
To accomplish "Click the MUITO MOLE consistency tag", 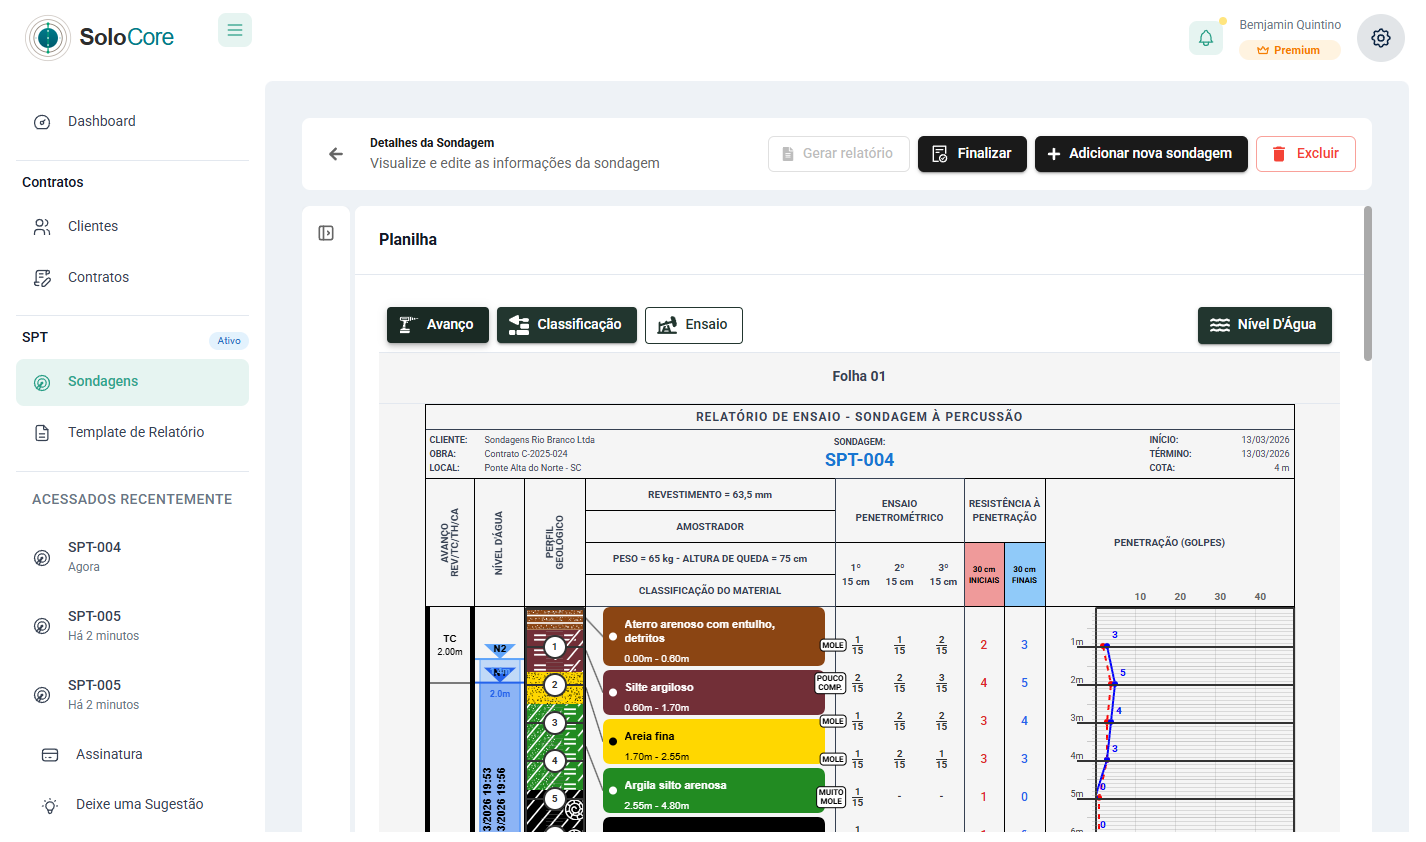I will 831,796.
